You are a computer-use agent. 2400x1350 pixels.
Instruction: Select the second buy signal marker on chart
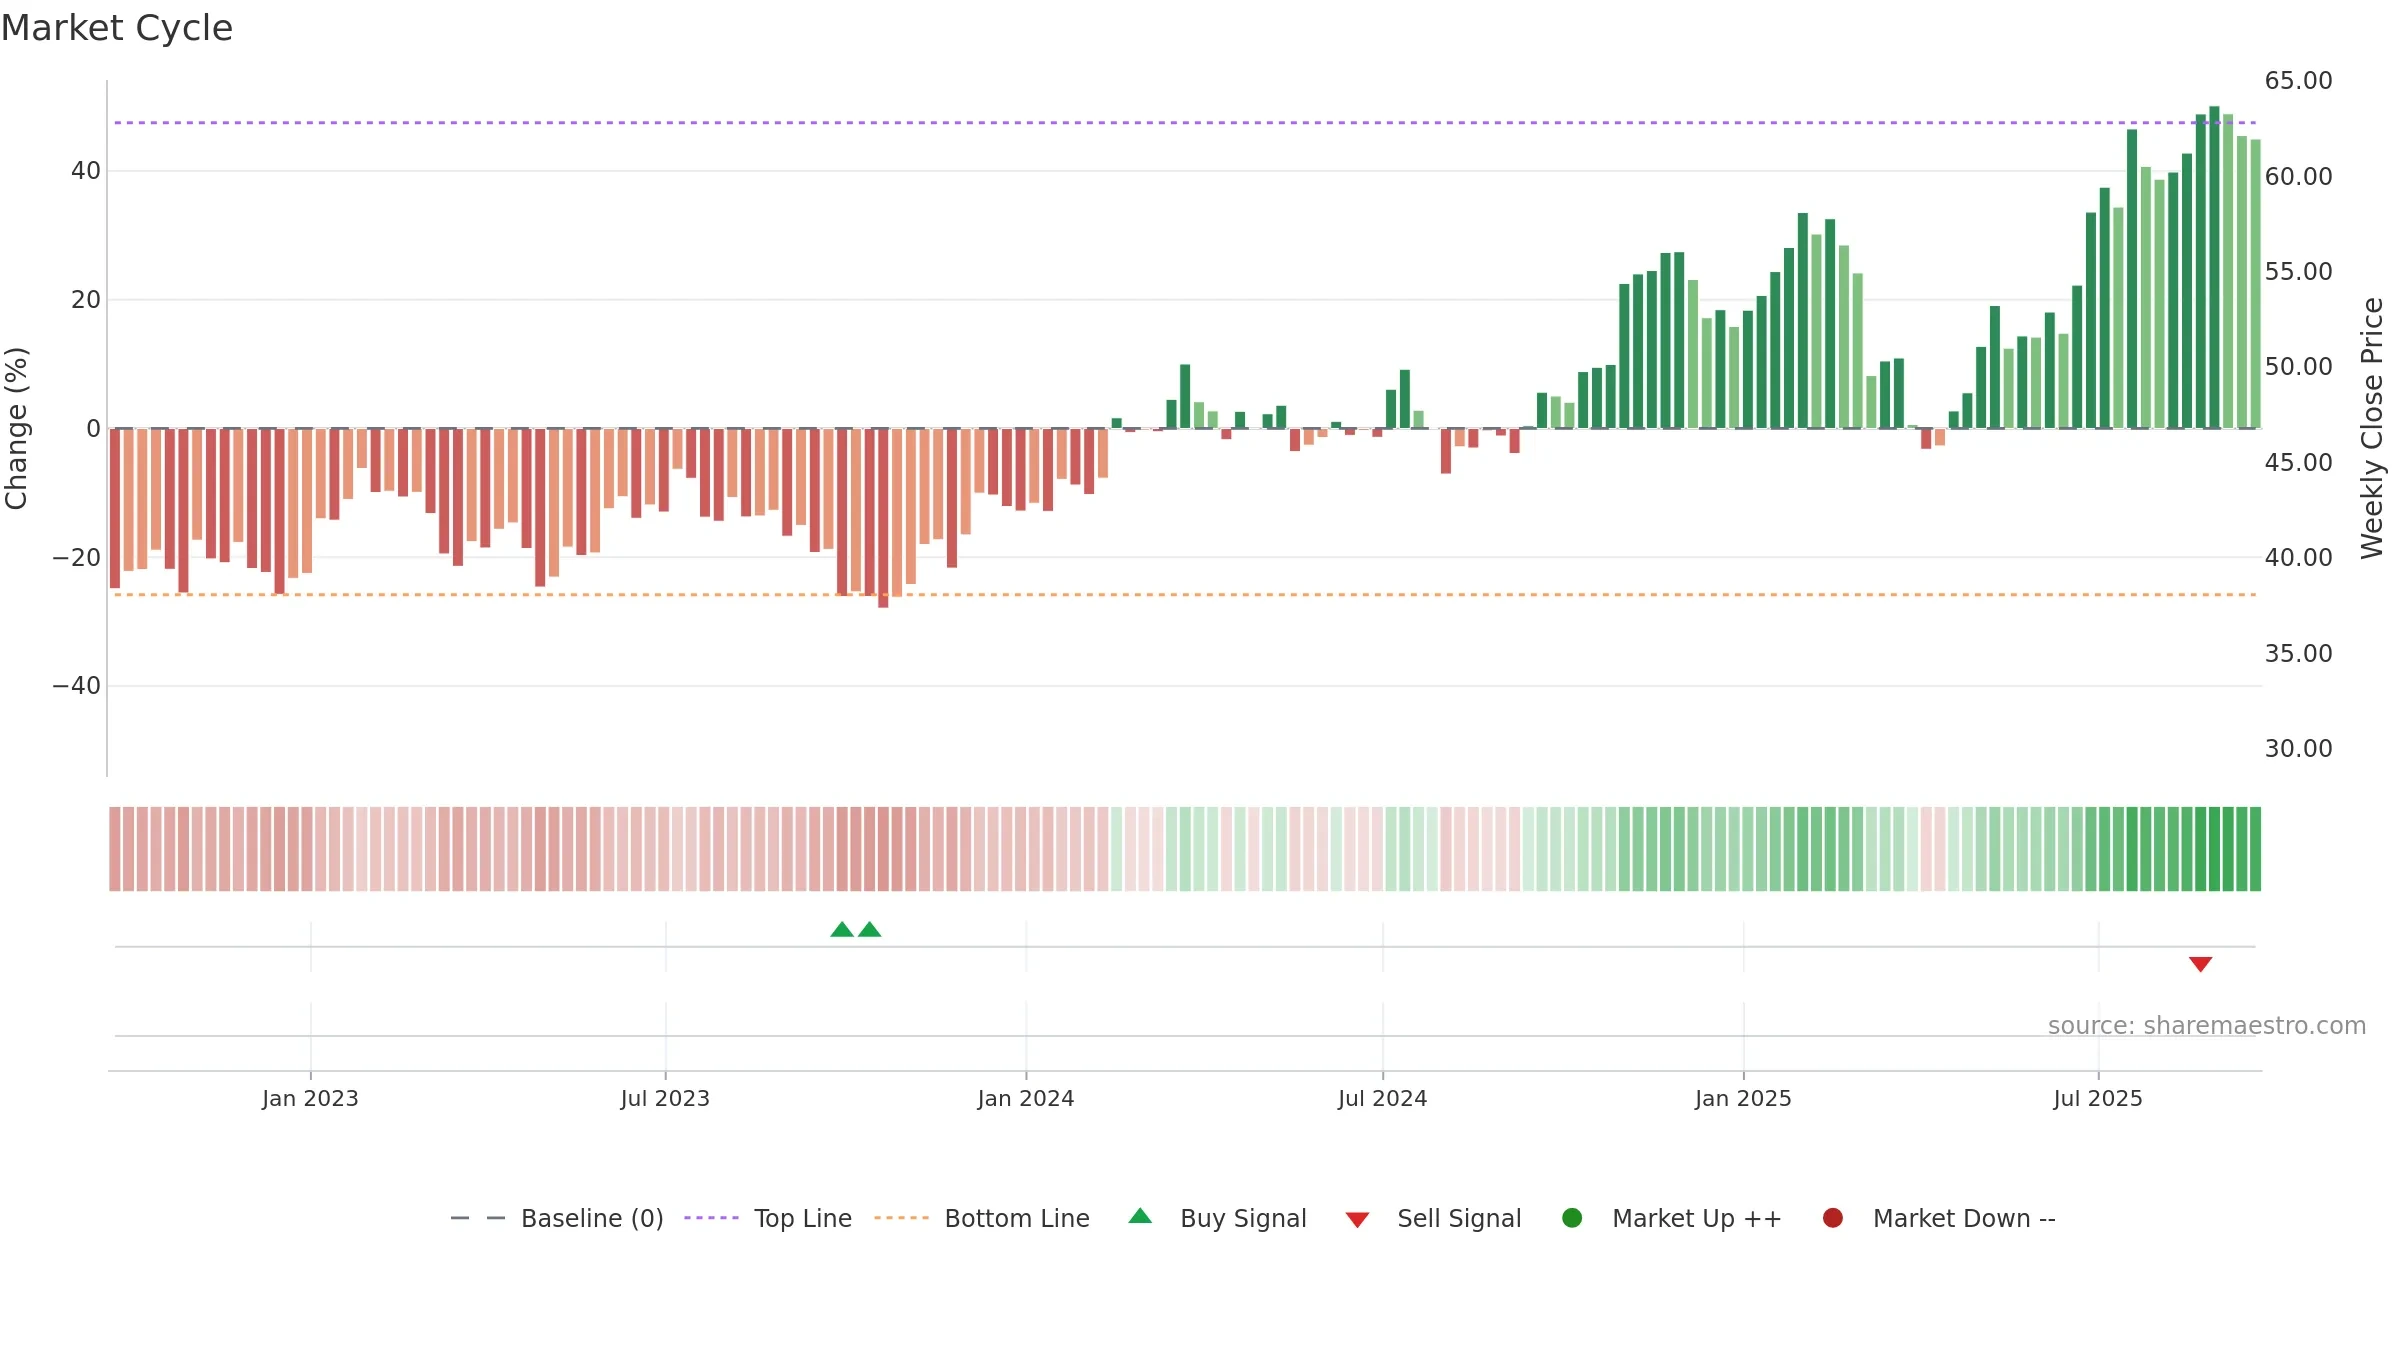pos(870,930)
